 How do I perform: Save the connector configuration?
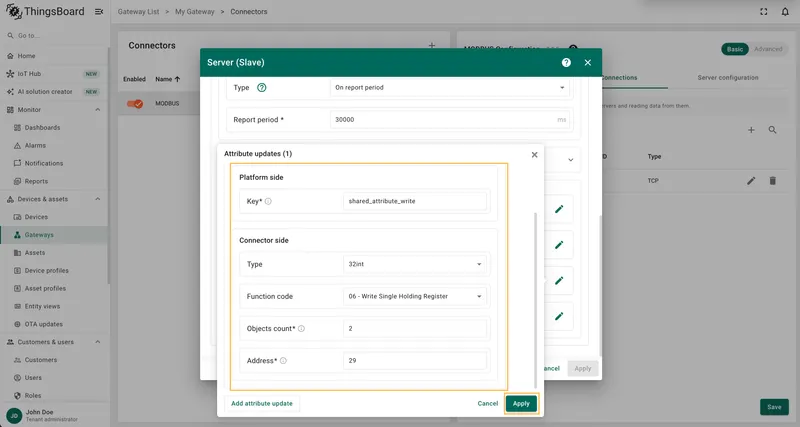(x=774, y=407)
